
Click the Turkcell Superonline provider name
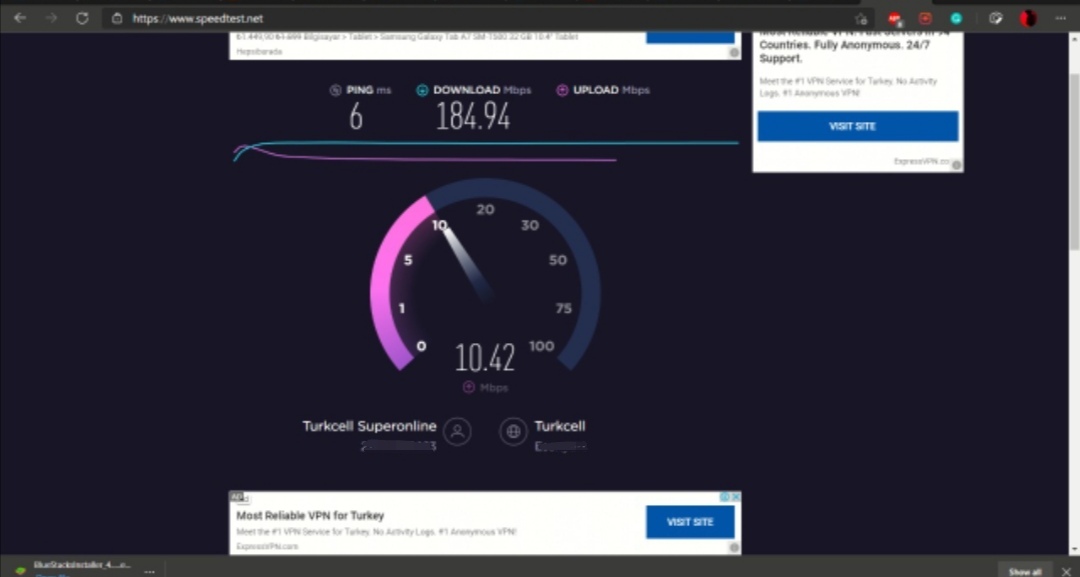(369, 426)
